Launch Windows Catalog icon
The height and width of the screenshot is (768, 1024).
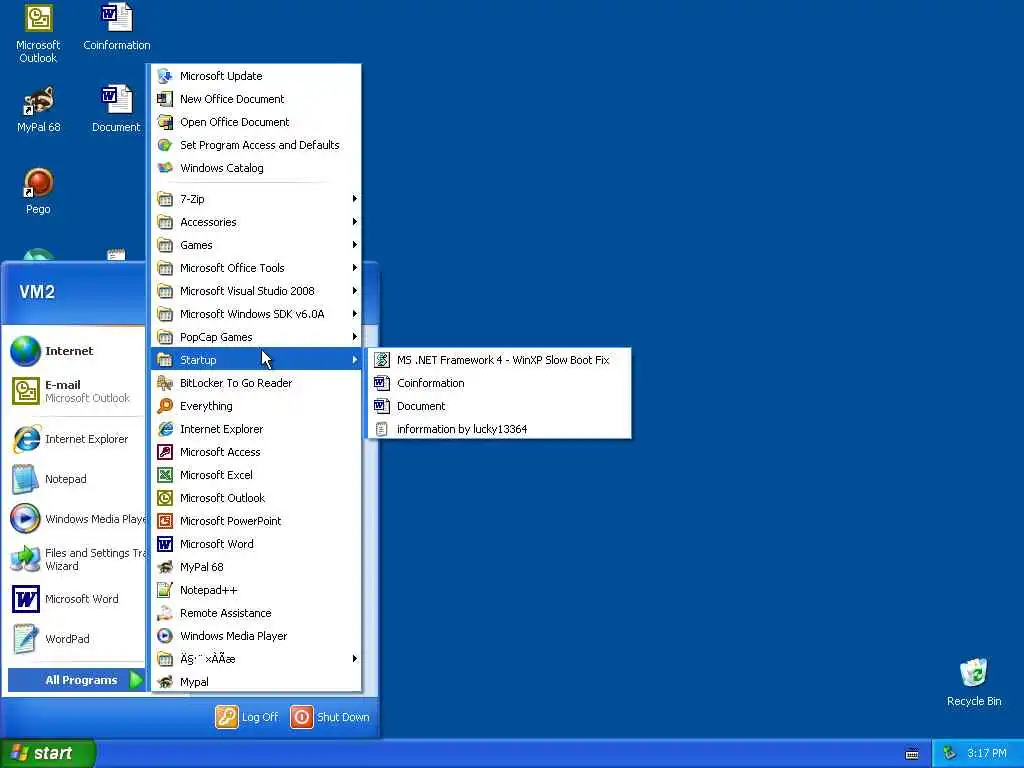point(165,168)
